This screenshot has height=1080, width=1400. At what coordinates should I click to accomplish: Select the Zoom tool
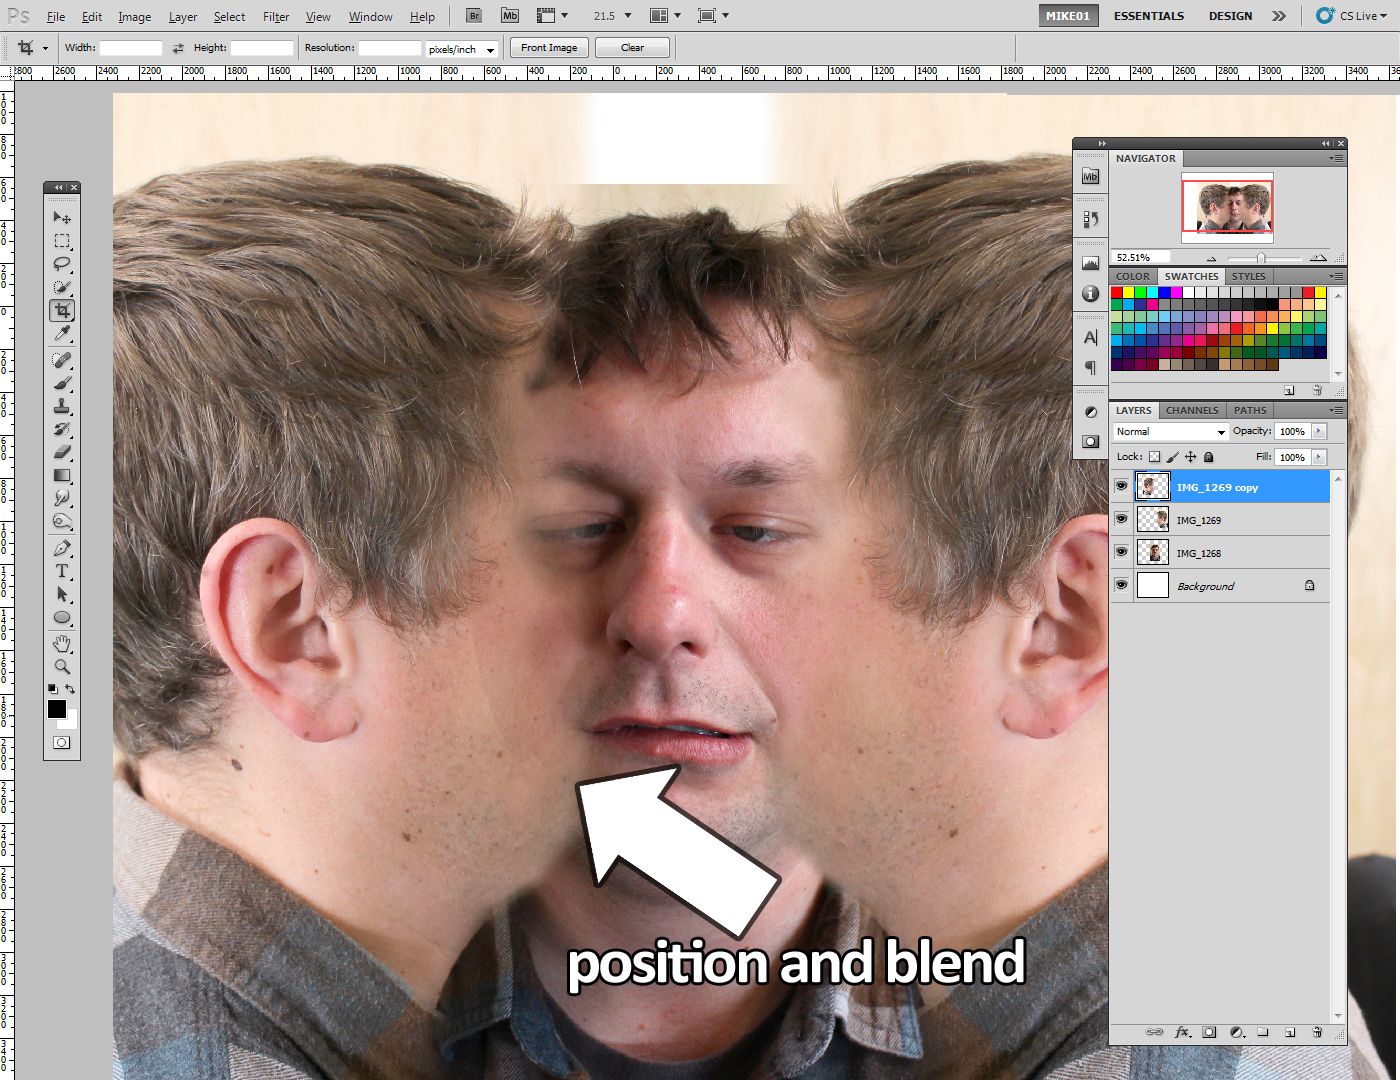tap(62, 665)
